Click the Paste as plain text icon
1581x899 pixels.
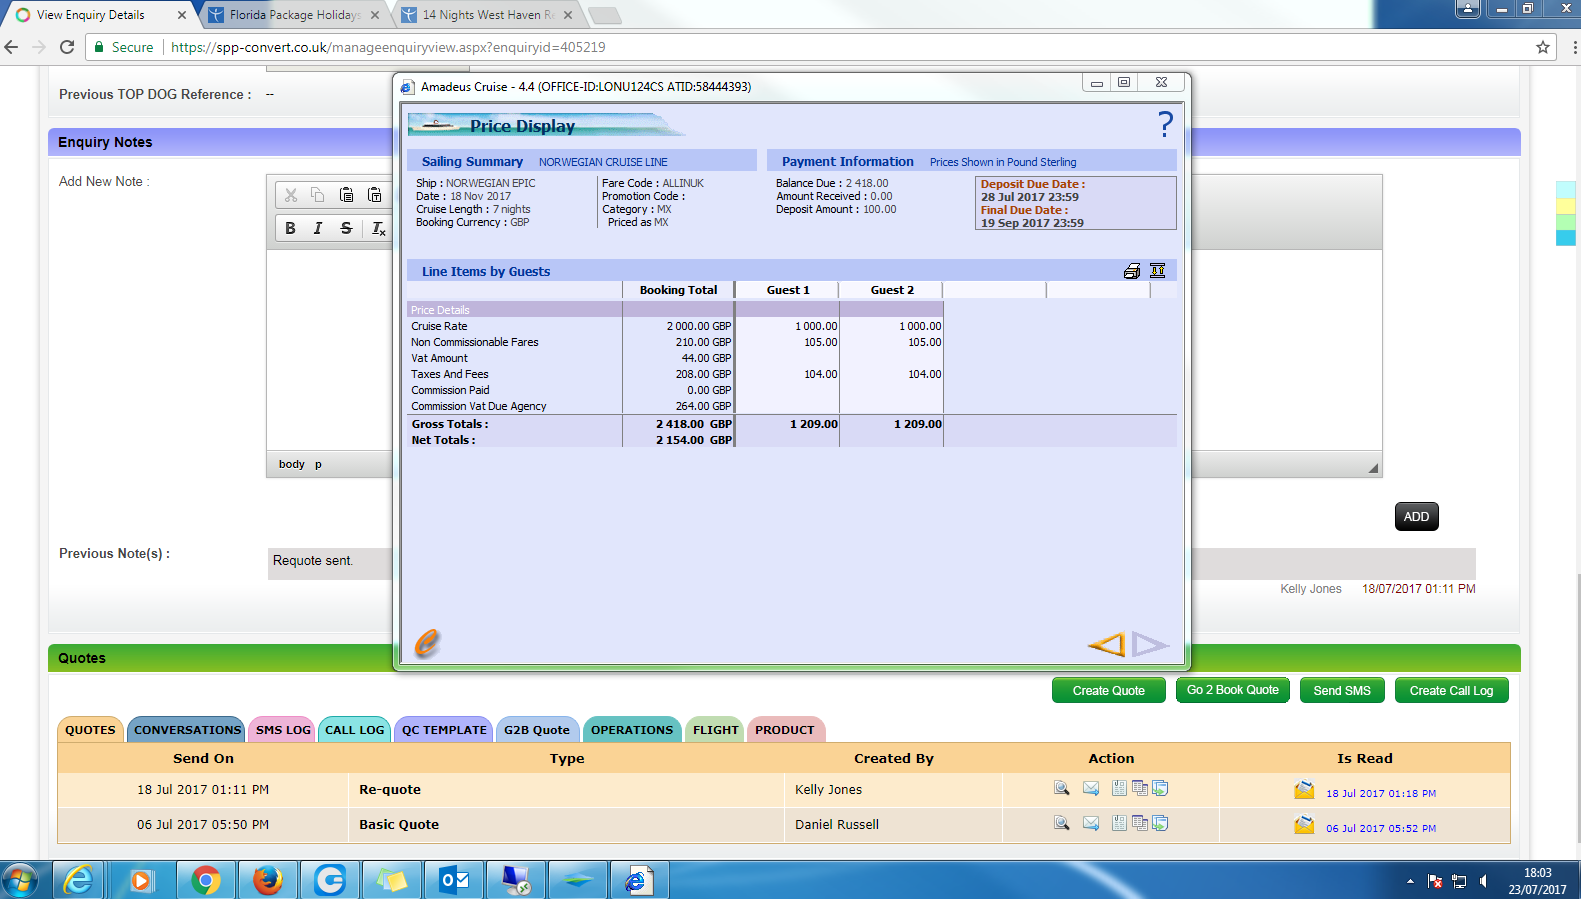[374, 195]
